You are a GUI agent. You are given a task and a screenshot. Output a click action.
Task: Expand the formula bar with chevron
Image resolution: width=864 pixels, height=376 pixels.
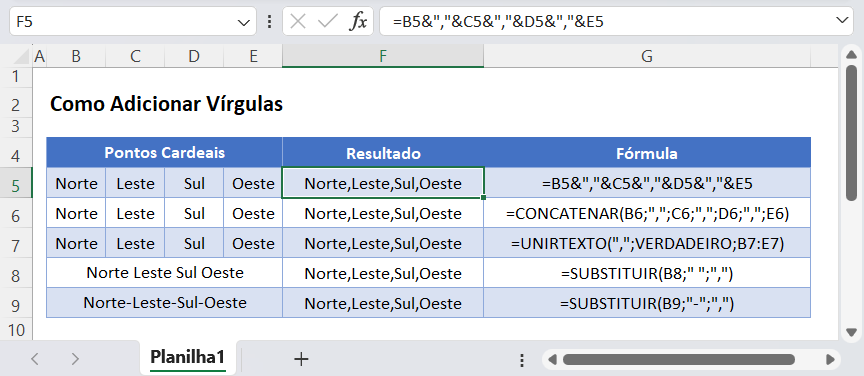point(842,21)
